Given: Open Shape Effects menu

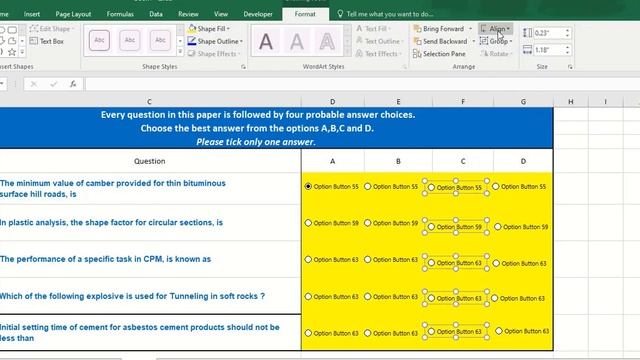Looking at the screenshot, I should pyautogui.click(x=214, y=53).
